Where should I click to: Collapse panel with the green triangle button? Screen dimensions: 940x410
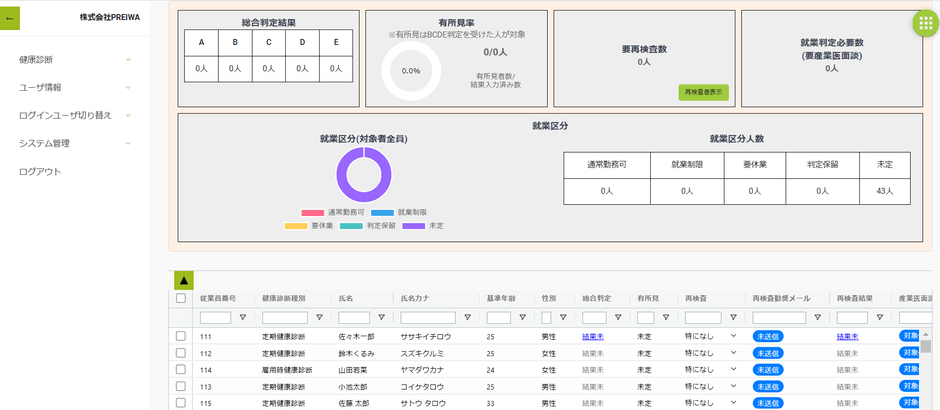[184, 281]
